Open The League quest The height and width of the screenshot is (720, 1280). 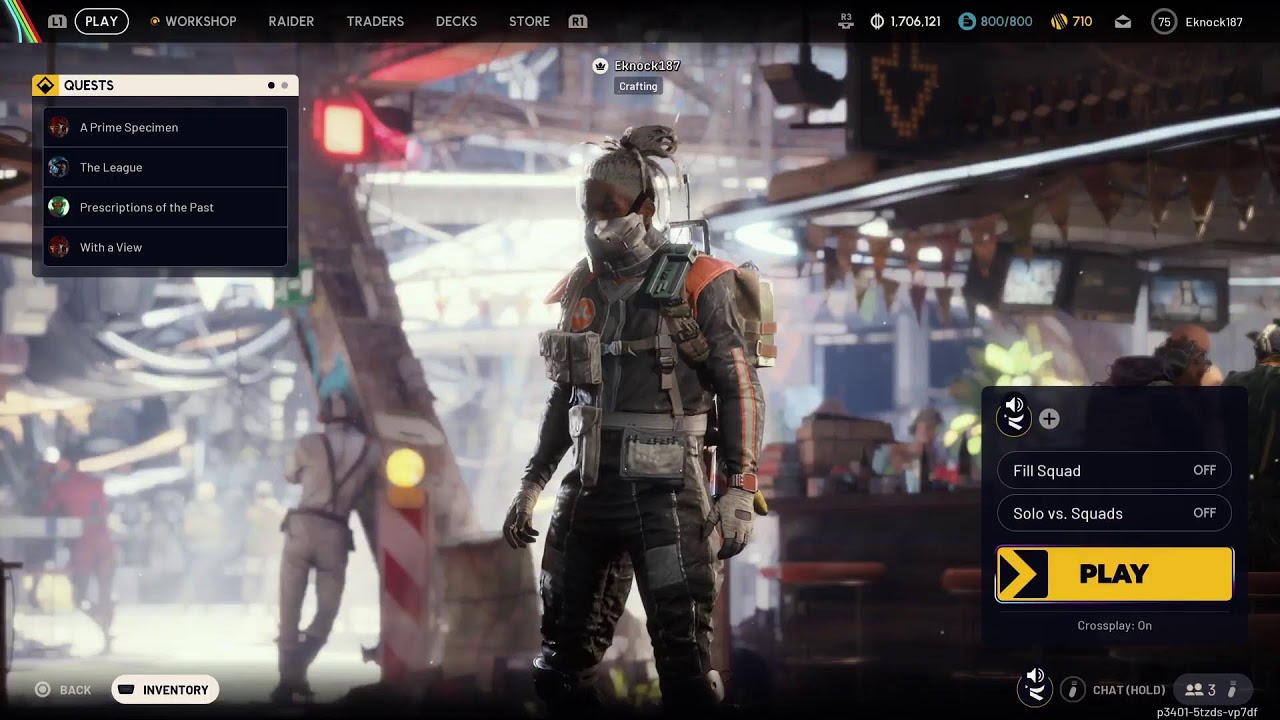(x=165, y=167)
